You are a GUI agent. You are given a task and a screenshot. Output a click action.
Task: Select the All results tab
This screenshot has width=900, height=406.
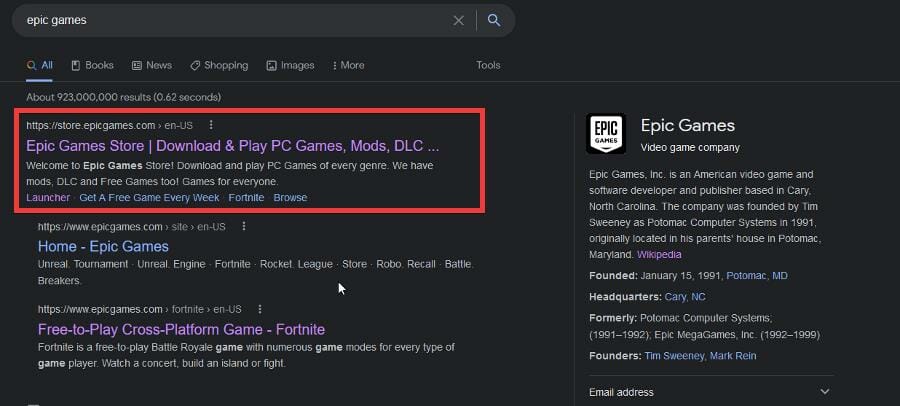(40, 65)
